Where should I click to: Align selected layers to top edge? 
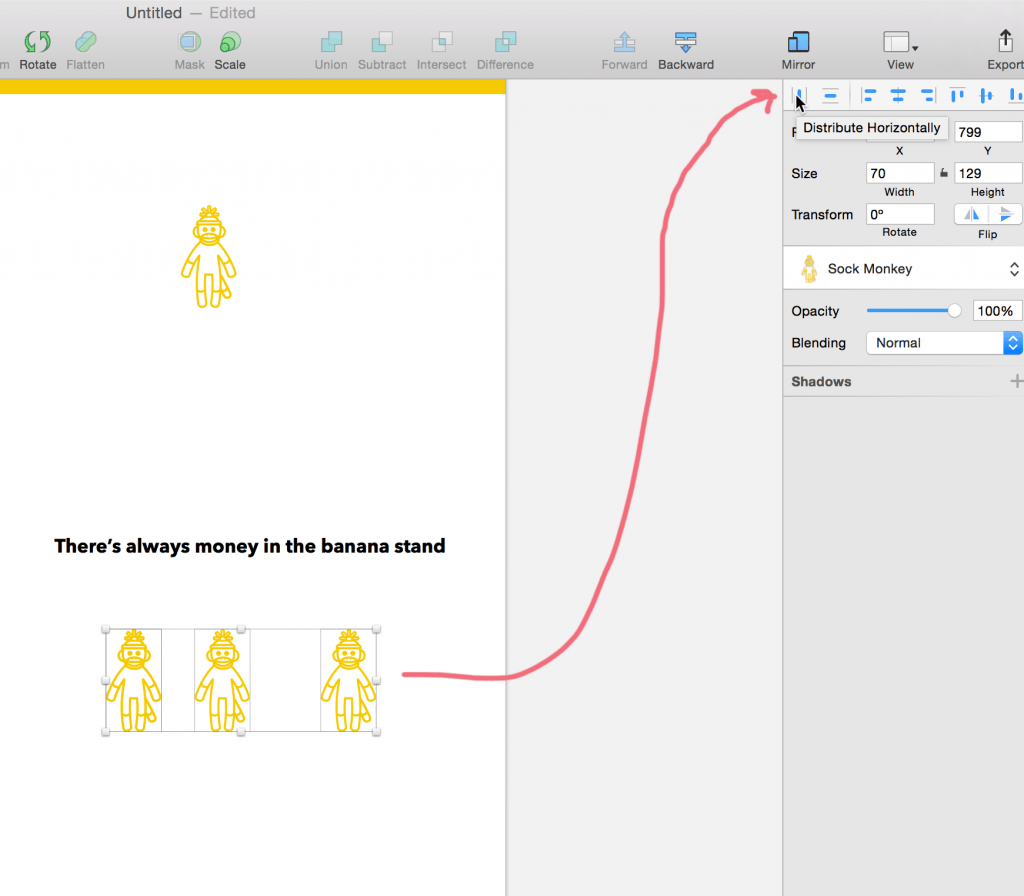957,96
